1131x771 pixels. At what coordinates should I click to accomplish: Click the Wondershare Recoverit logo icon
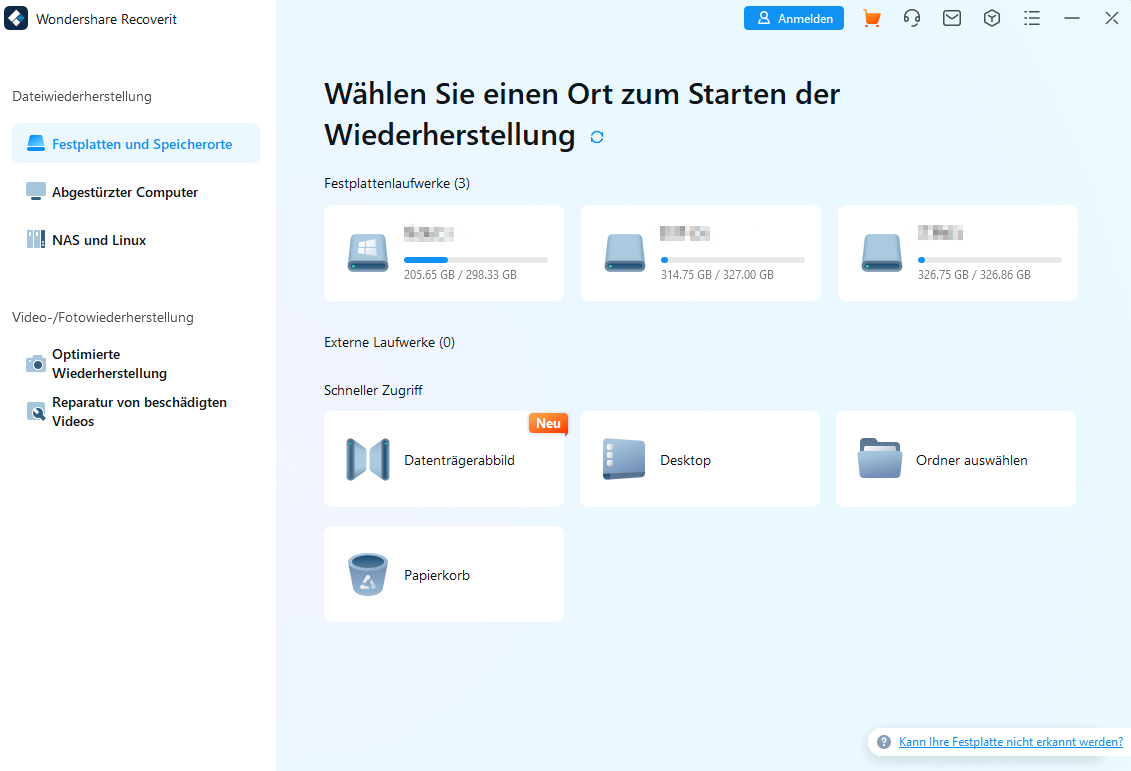click(16, 19)
